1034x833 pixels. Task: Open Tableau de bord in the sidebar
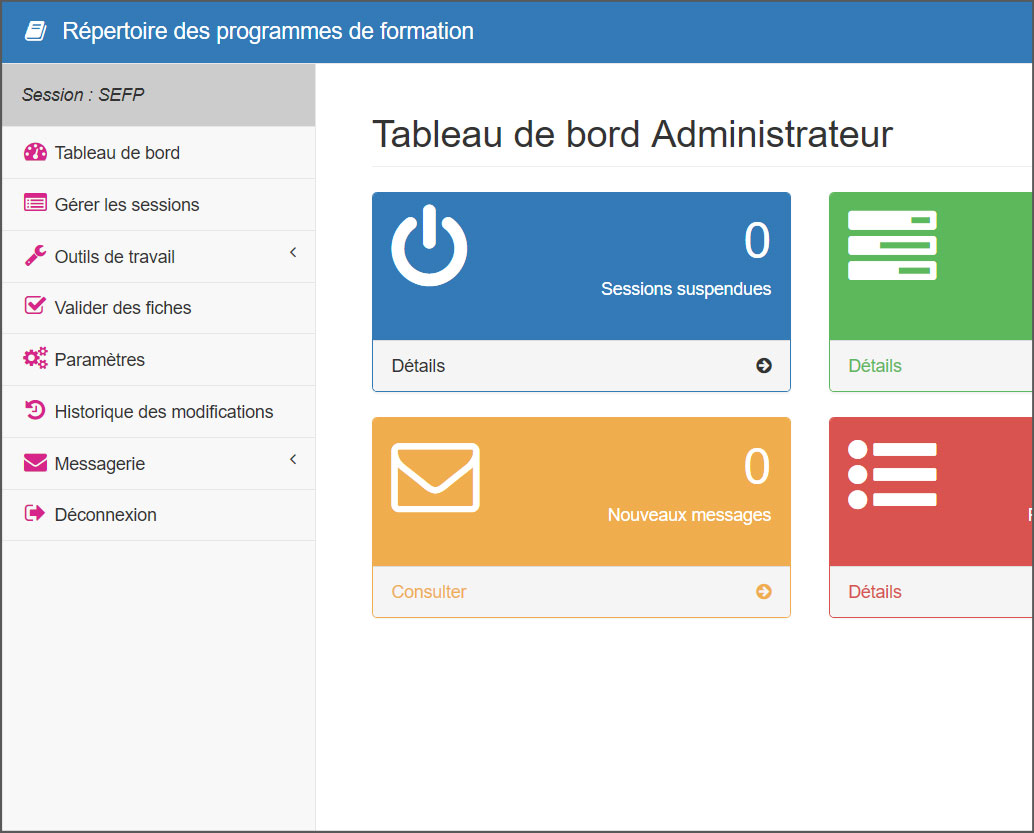click(158, 152)
